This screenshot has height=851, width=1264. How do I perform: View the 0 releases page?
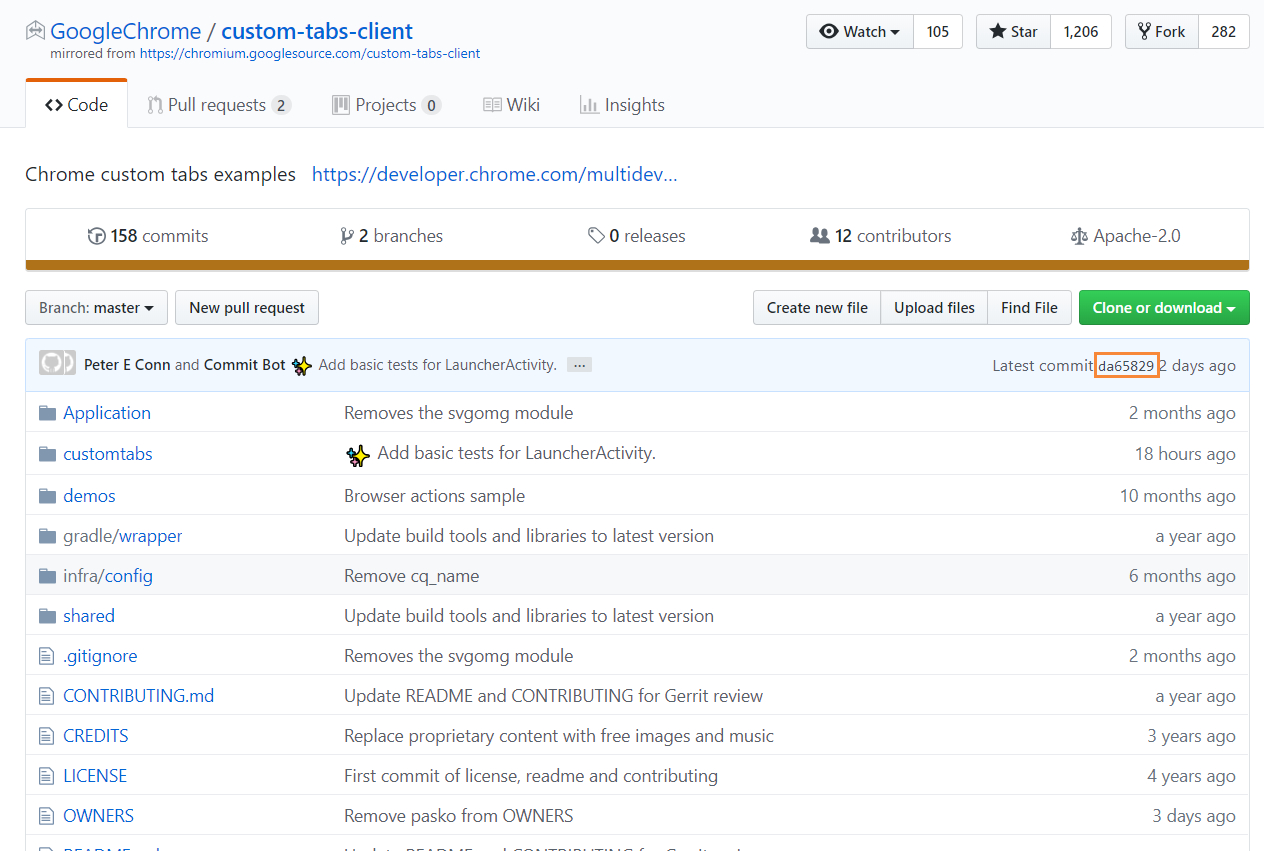[x=637, y=236]
